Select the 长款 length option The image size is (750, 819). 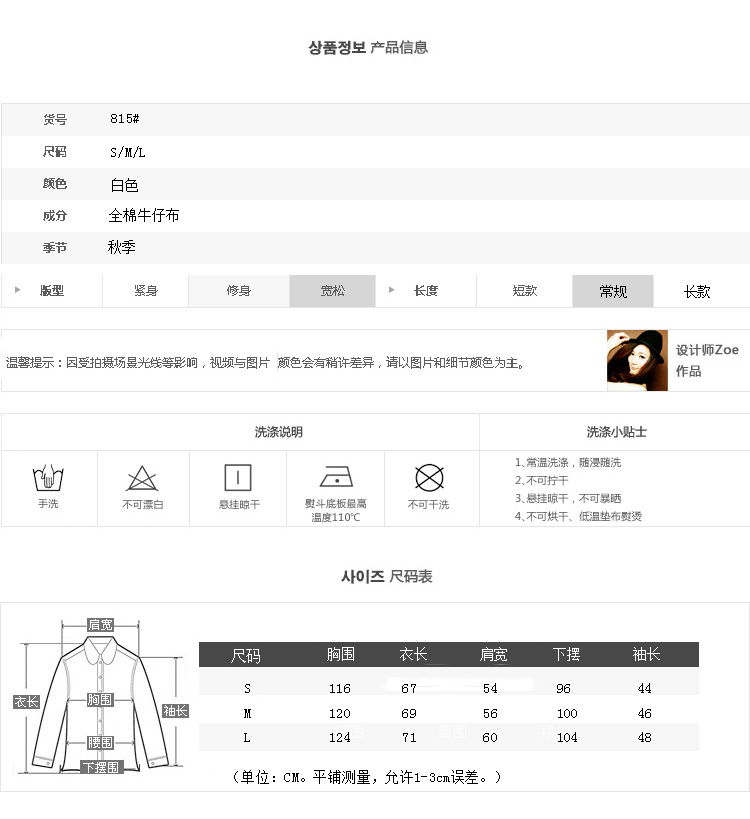697,291
